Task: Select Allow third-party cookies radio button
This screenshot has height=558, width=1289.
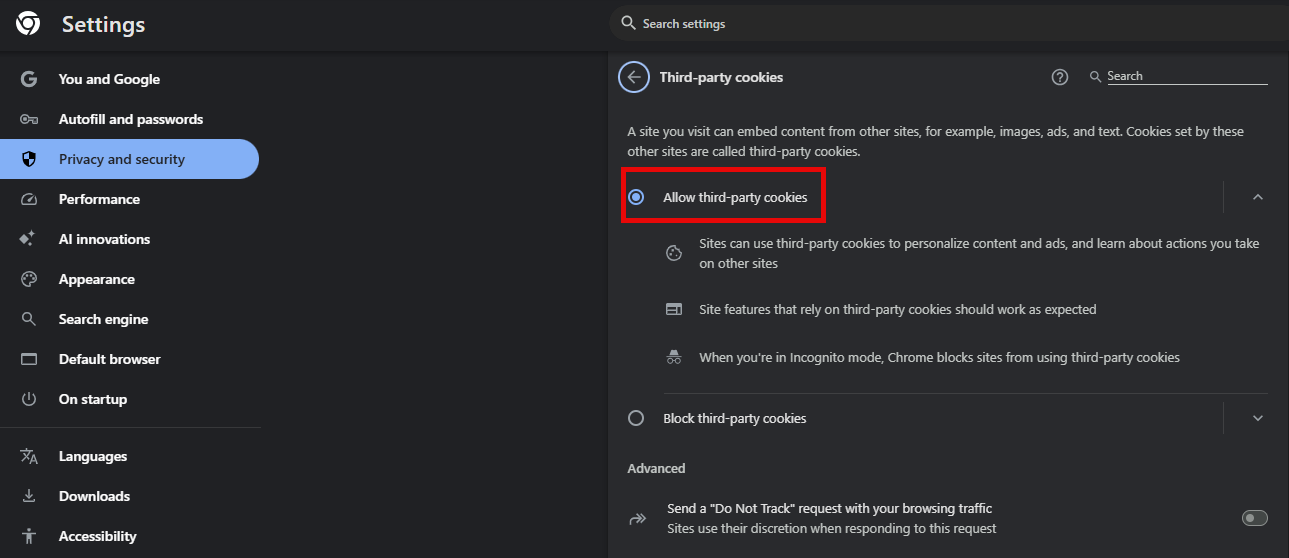Action: pyautogui.click(x=636, y=197)
